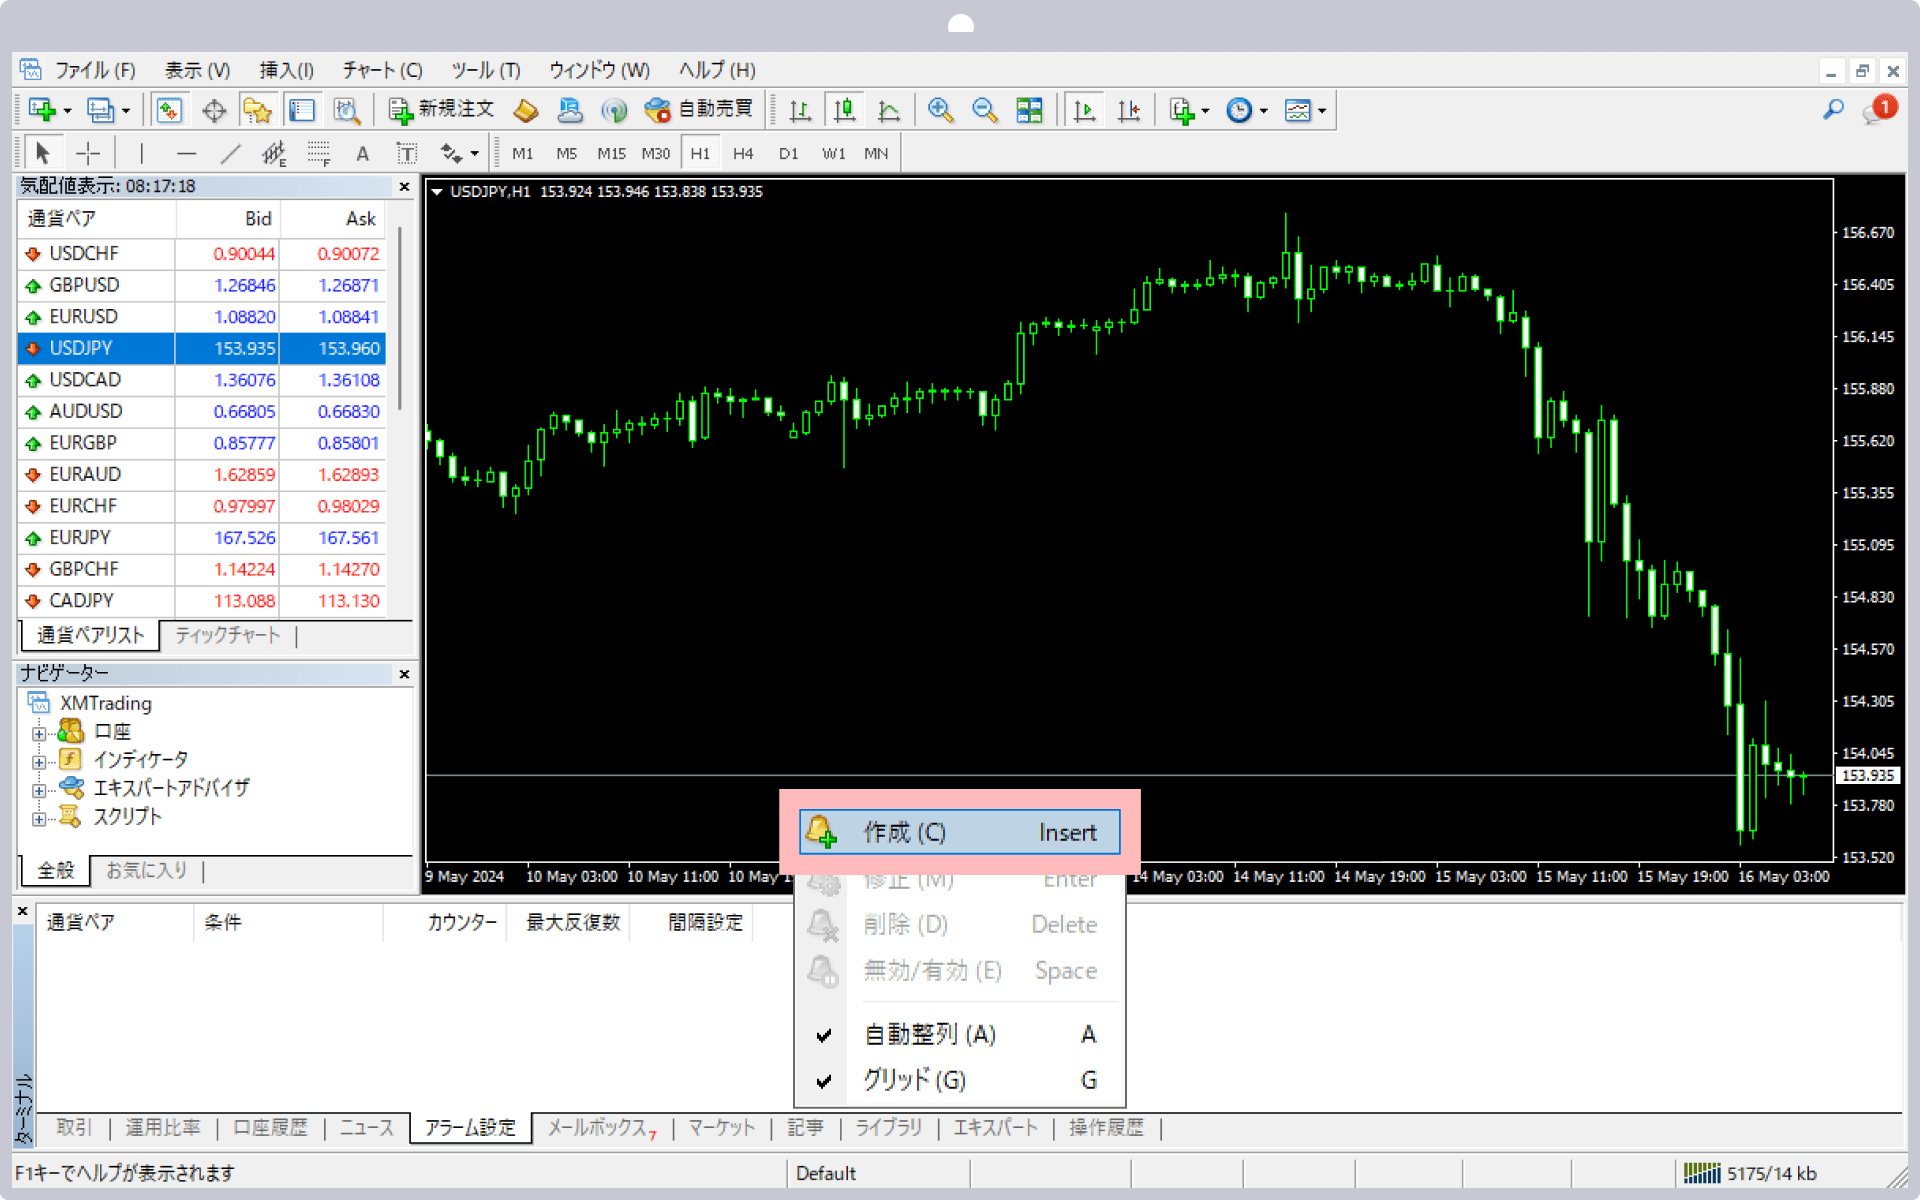Select the equidistant channel tool
This screenshot has width=1920, height=1200.
274,153
